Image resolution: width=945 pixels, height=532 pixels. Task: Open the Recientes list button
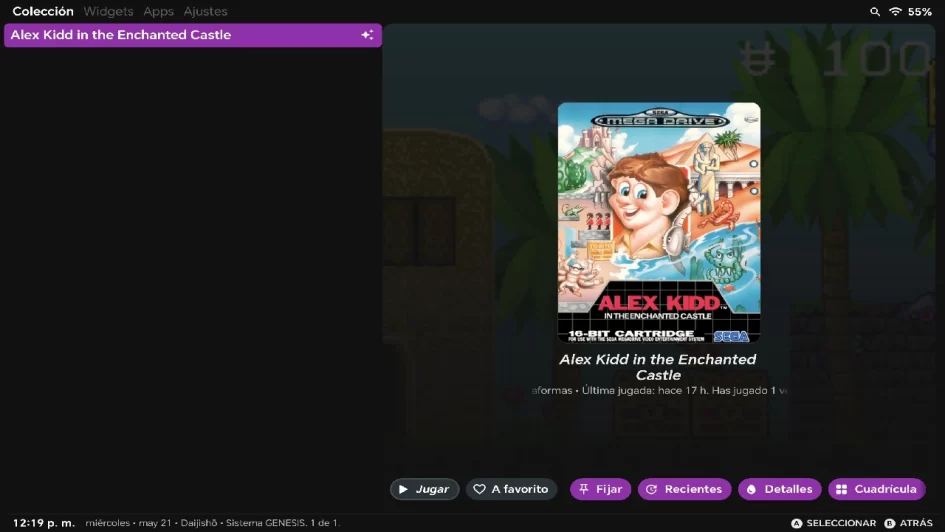(684, 489)
